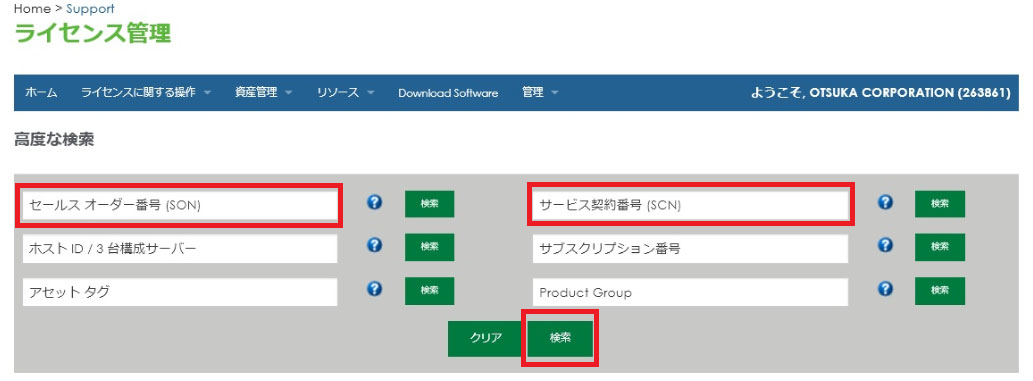This screenshot has width=1033, height=381.
Task: Click the Home breadcrumb text
Action: 32,9
